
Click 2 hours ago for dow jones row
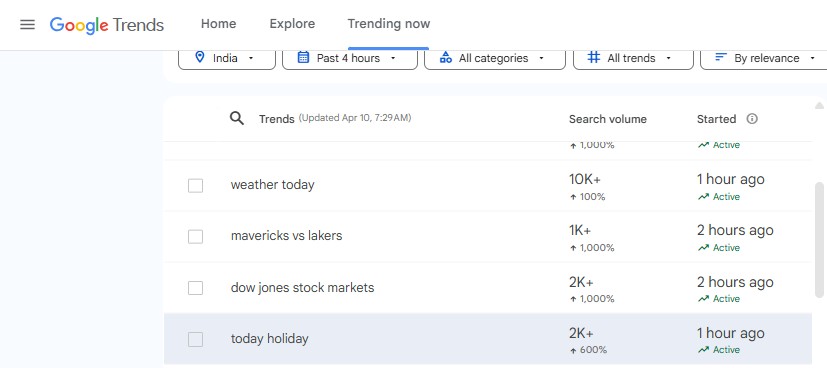click(735, 282)
